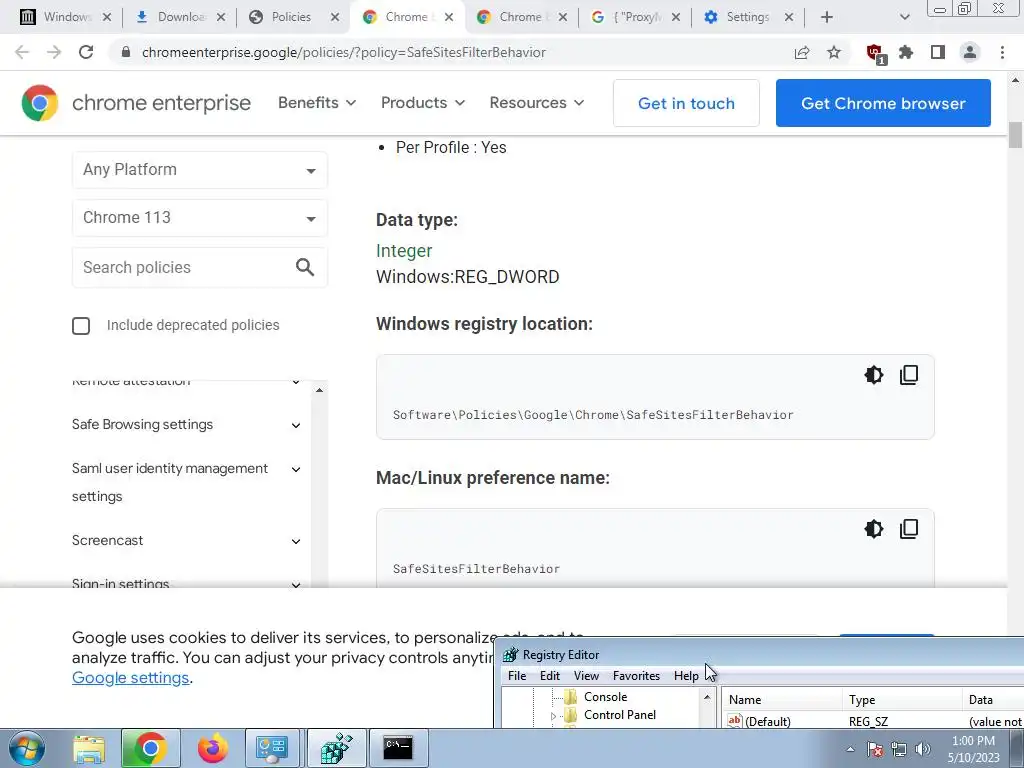Expand the Benefits navigation menu
Viewport: 1024px width, 768px height.
click(317, 103)
